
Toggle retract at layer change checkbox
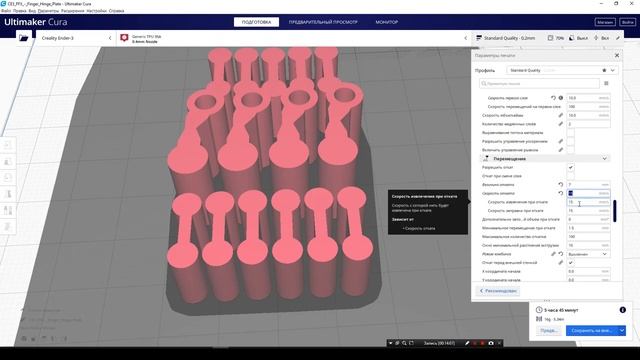coord(571,176)
